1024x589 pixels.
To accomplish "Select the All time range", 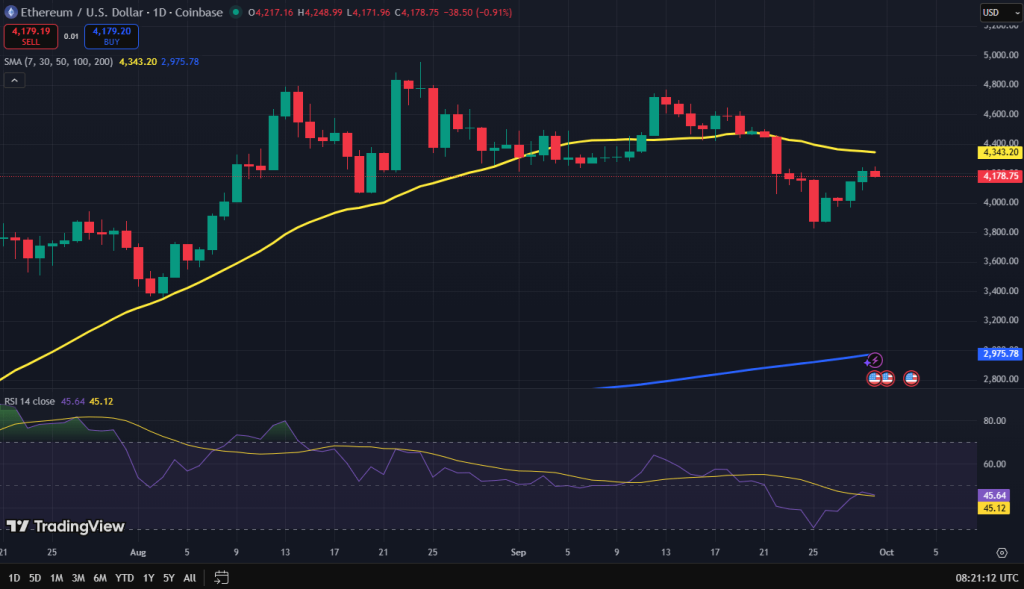I will point(189,578).
